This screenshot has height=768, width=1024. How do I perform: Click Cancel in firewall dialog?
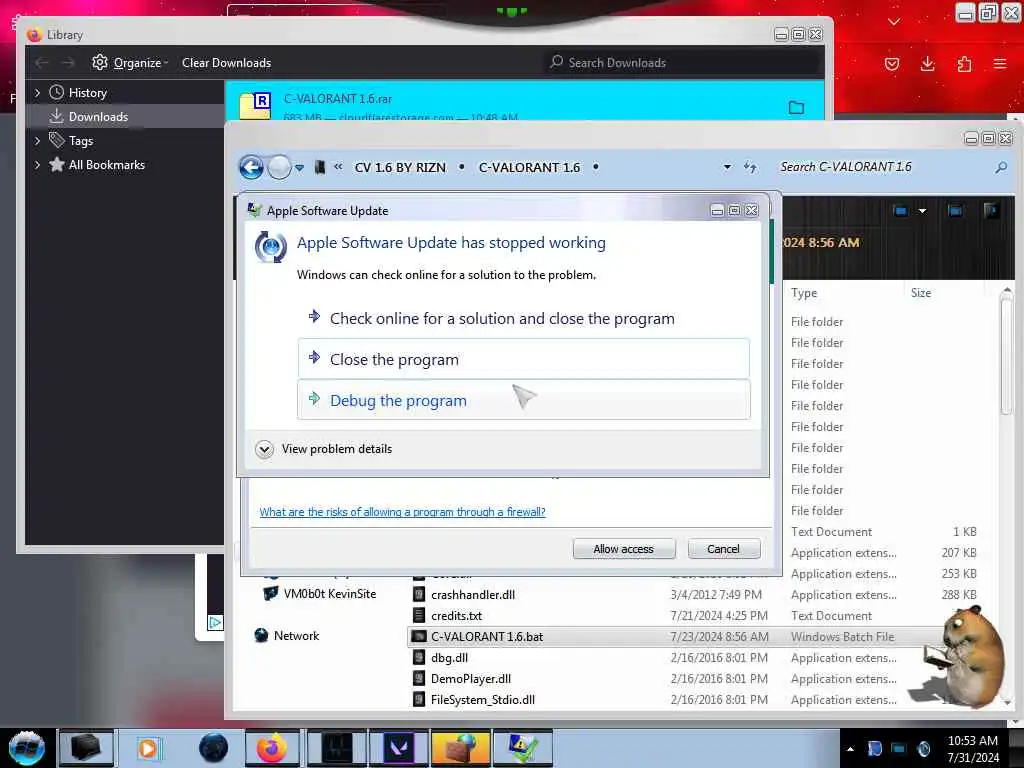coord(724,549)
